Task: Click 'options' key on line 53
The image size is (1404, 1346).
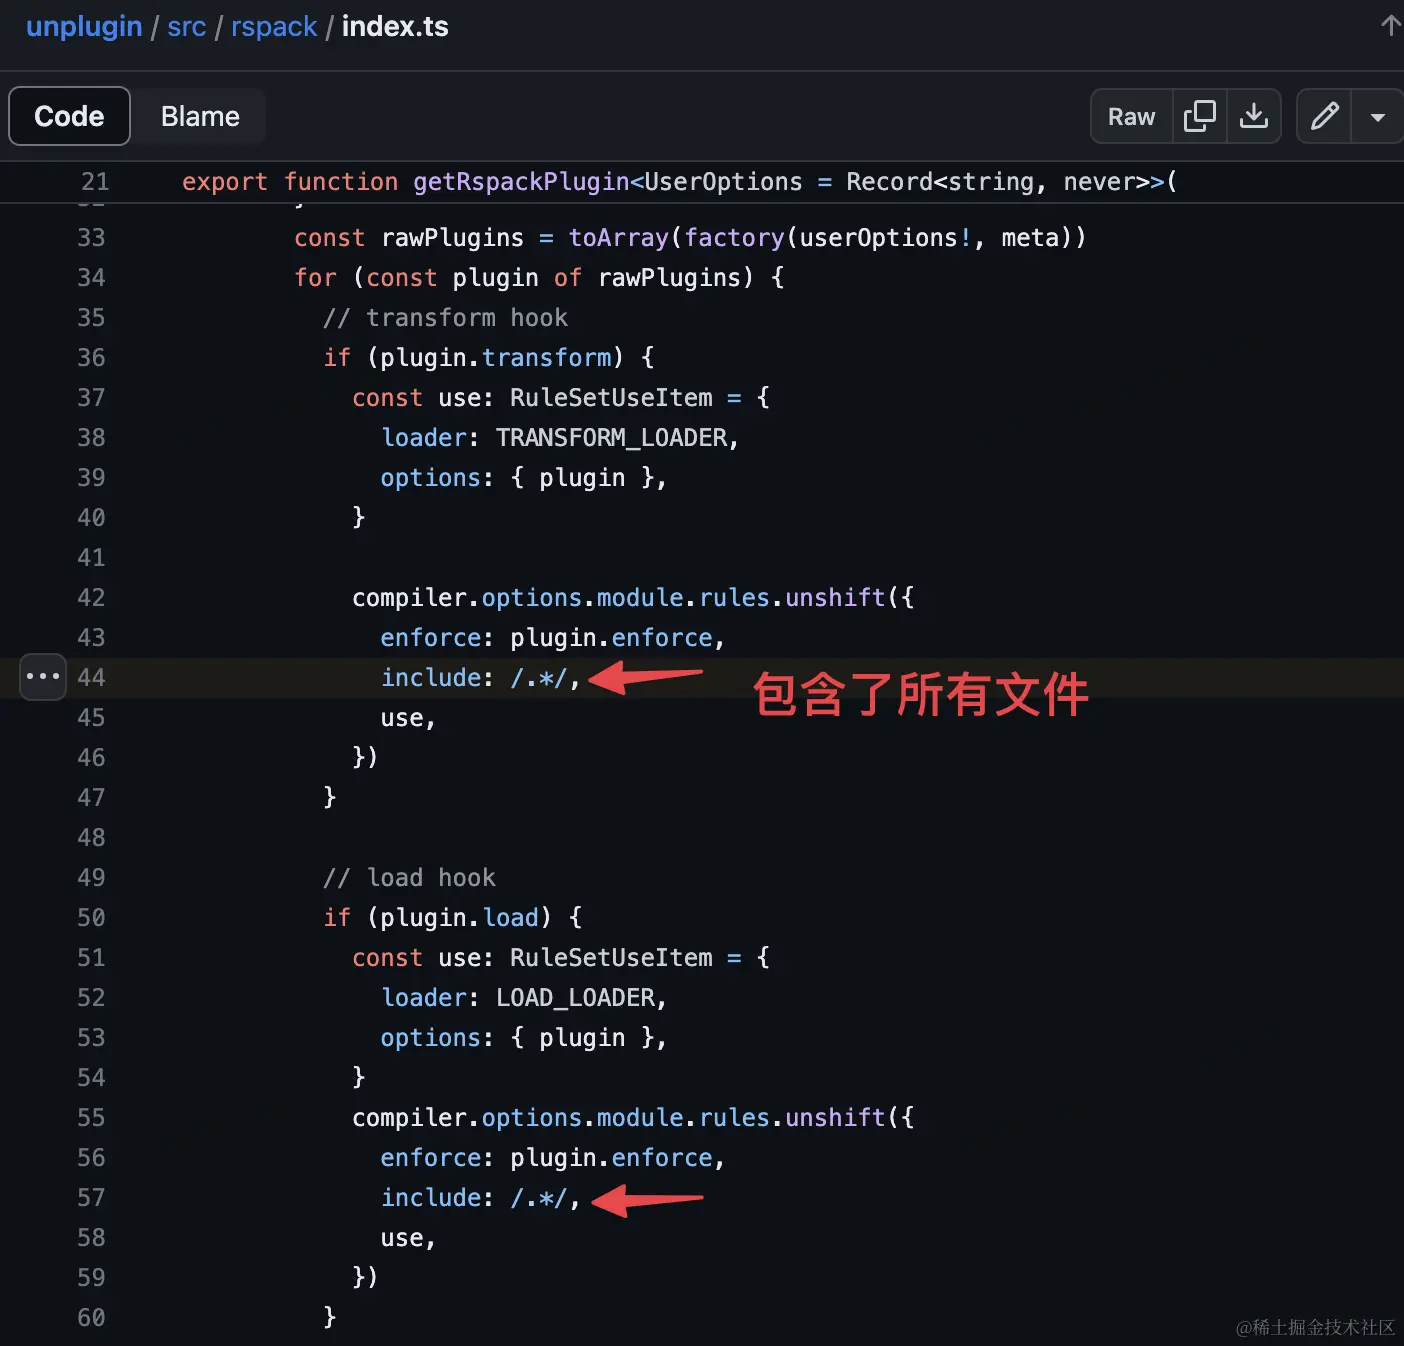Action: click(x=431, y=1038)
